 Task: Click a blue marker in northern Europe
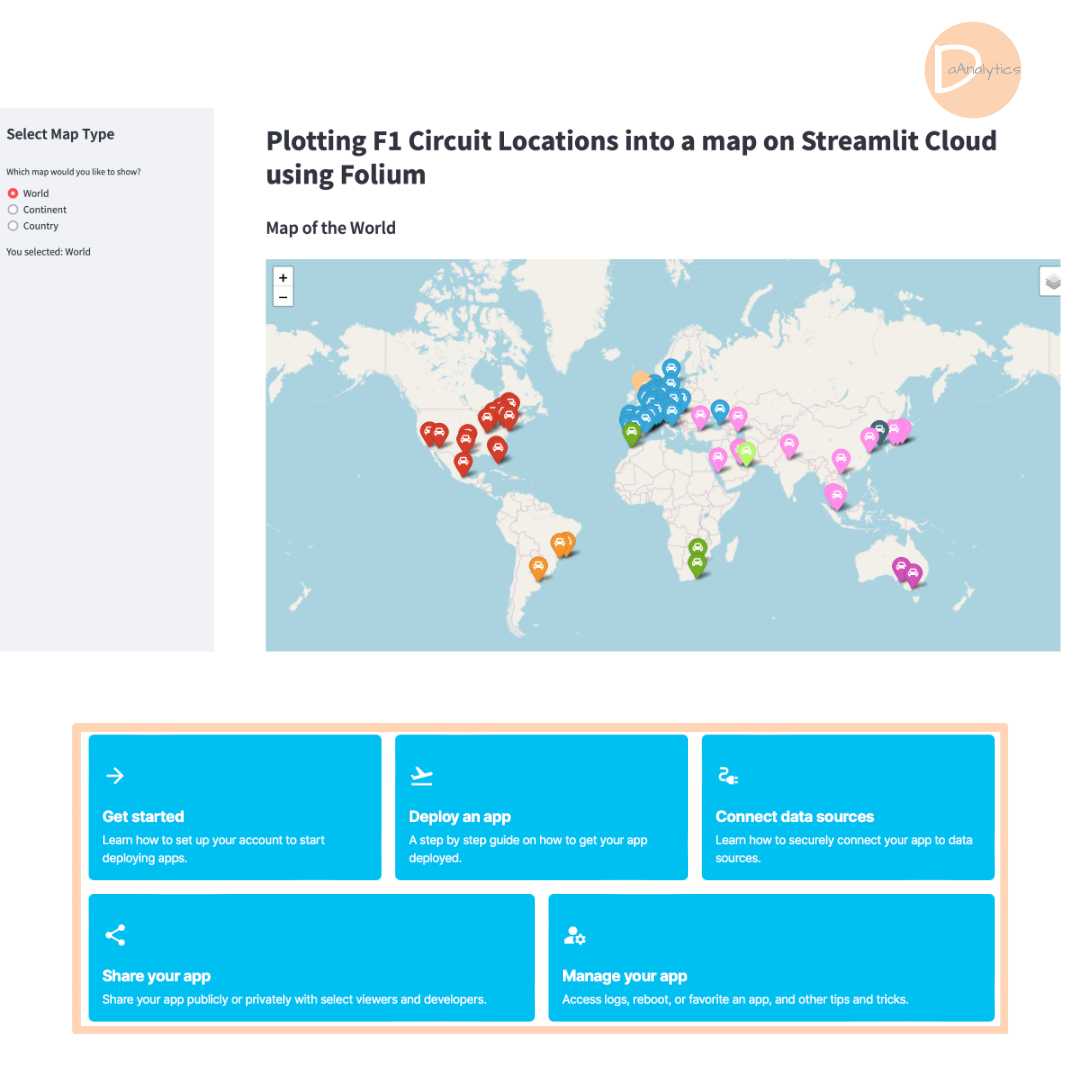pyautogui.click(x=671, y=368)
